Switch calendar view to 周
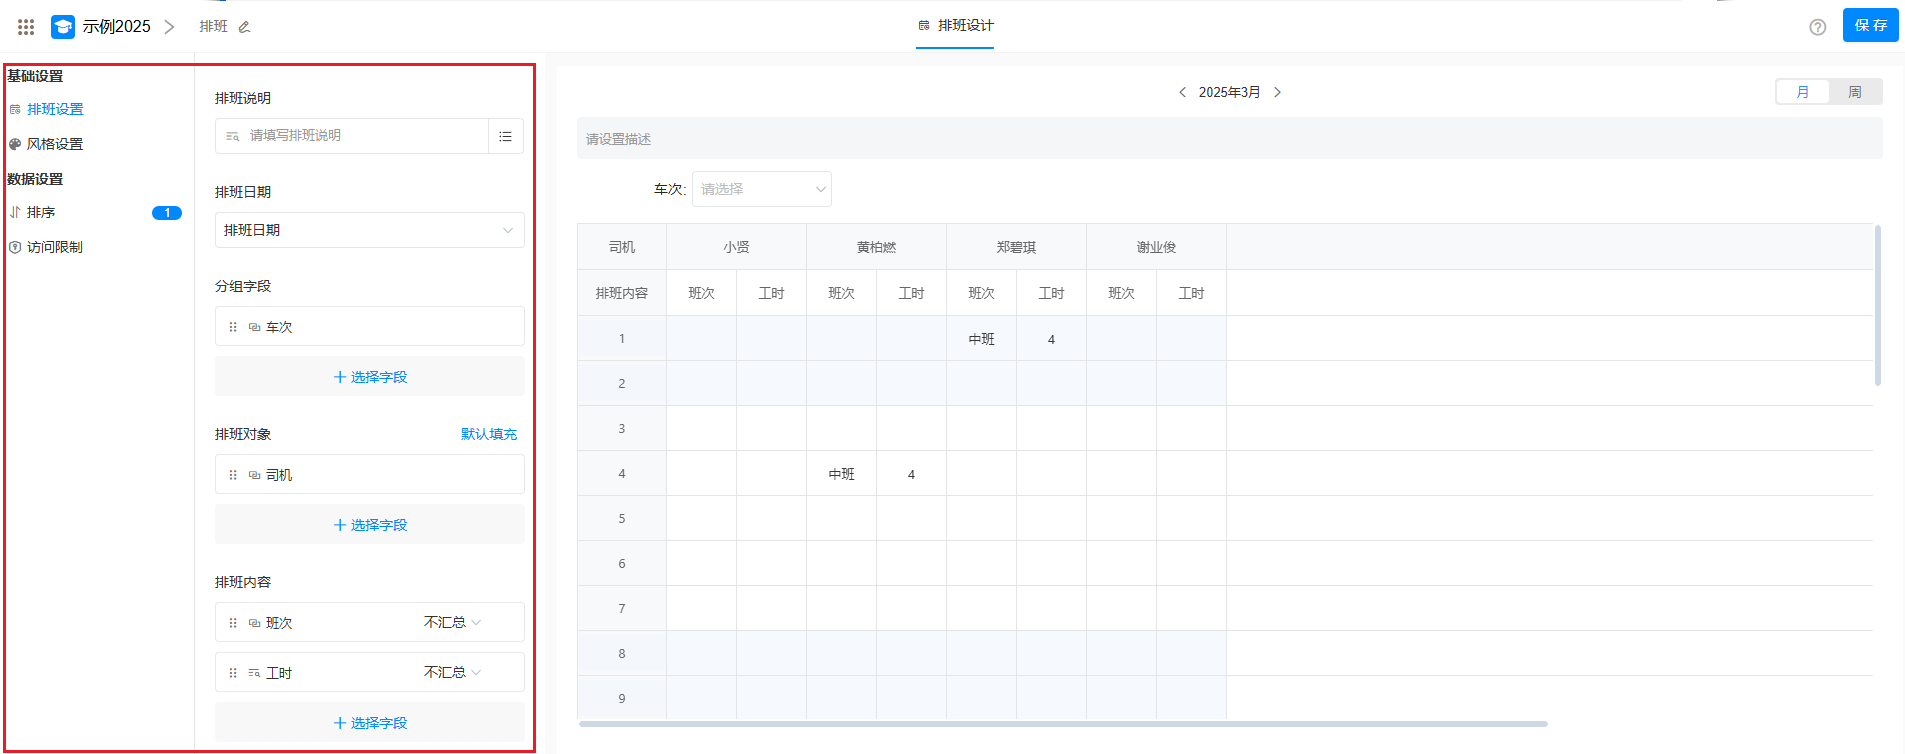Screen dimensions: 1905x754 (1854, 92)
